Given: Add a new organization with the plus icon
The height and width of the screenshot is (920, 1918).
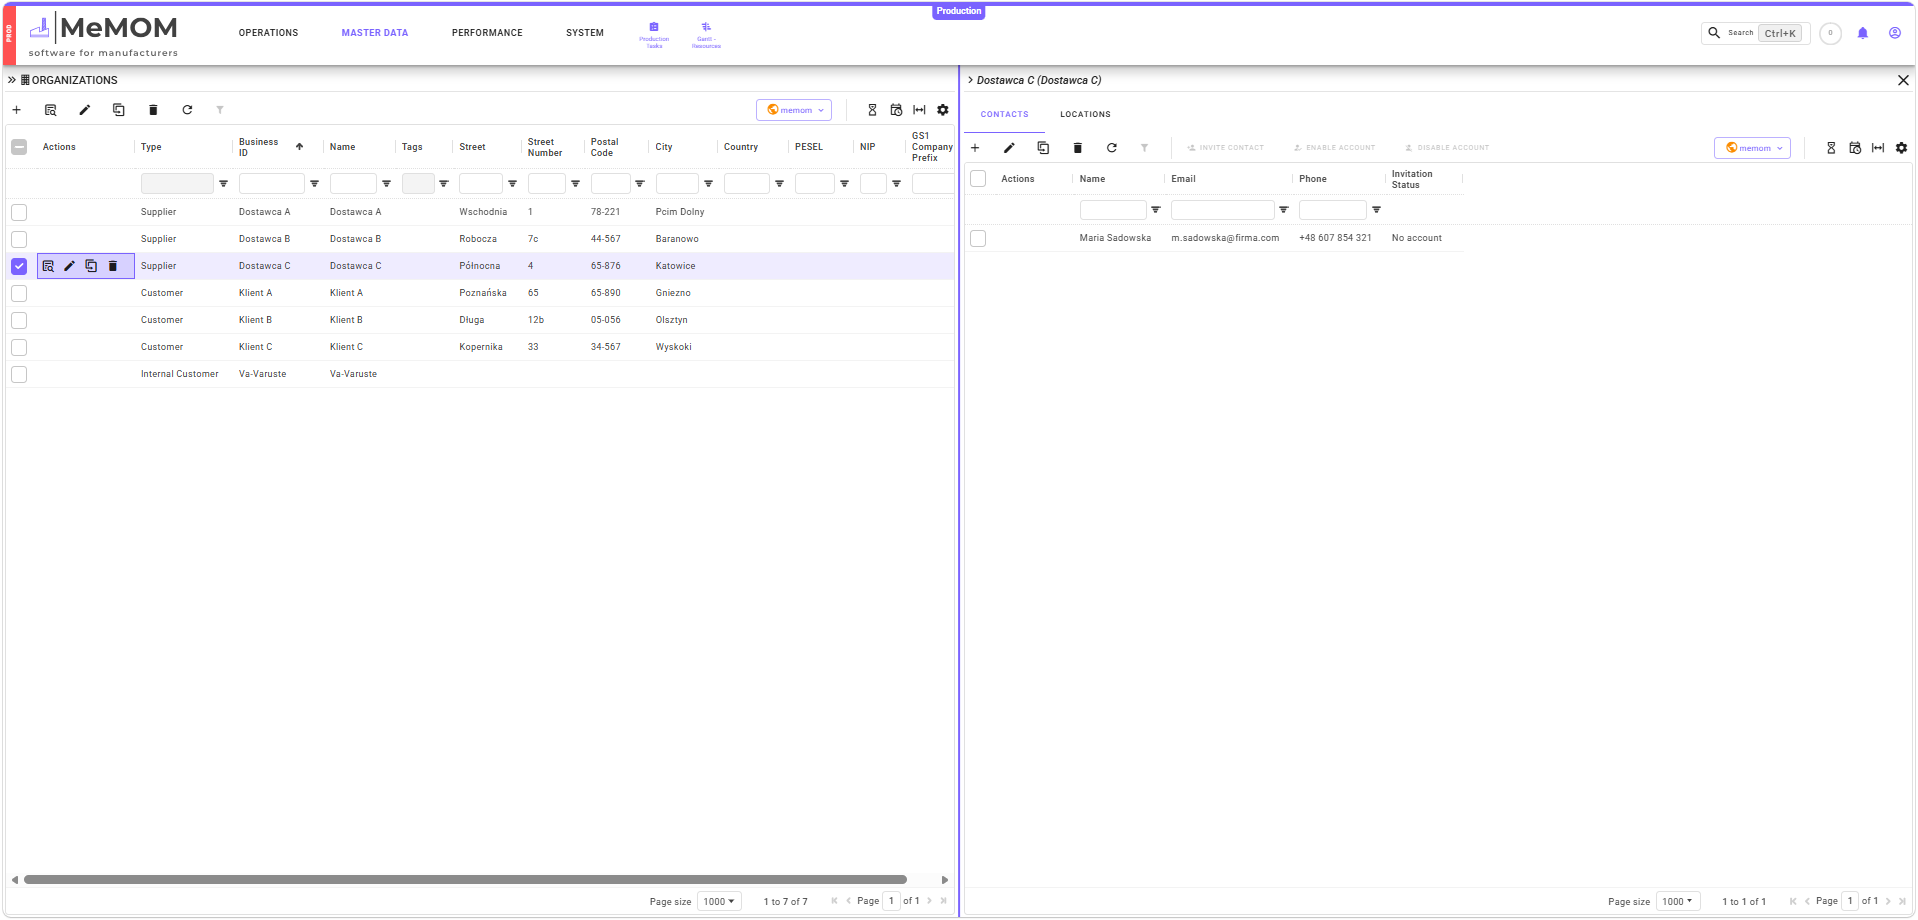Looking at the screenshot, I should tap(16, 110).
